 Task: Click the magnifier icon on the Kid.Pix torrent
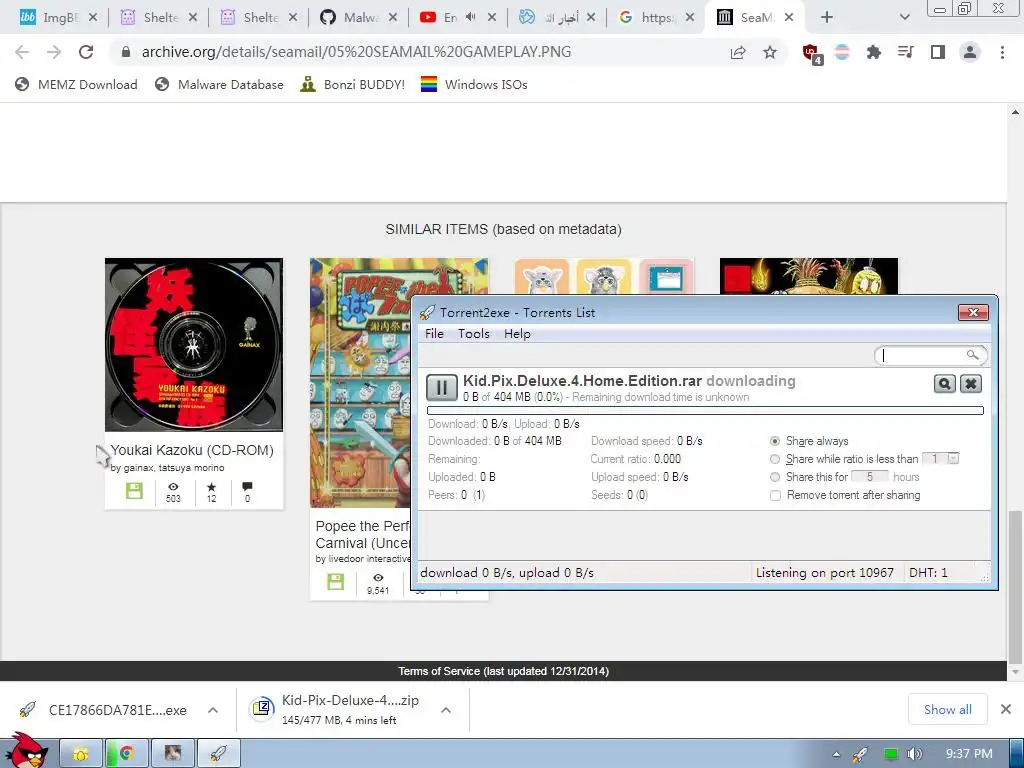pos(944,384)
